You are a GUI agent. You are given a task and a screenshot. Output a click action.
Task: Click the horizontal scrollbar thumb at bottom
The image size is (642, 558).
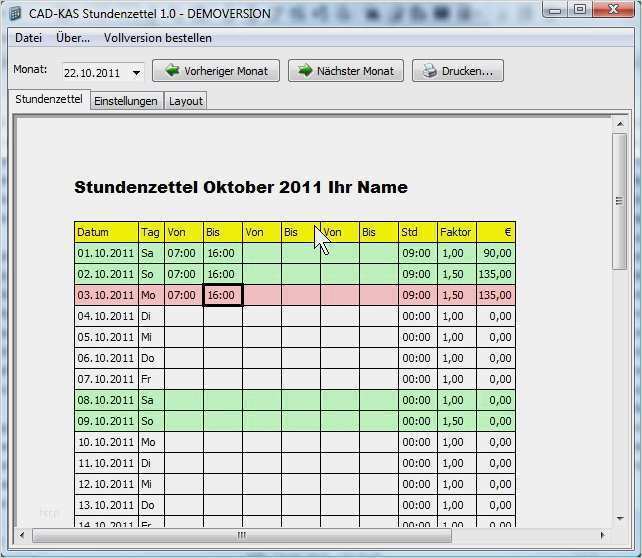coord(240,536)
